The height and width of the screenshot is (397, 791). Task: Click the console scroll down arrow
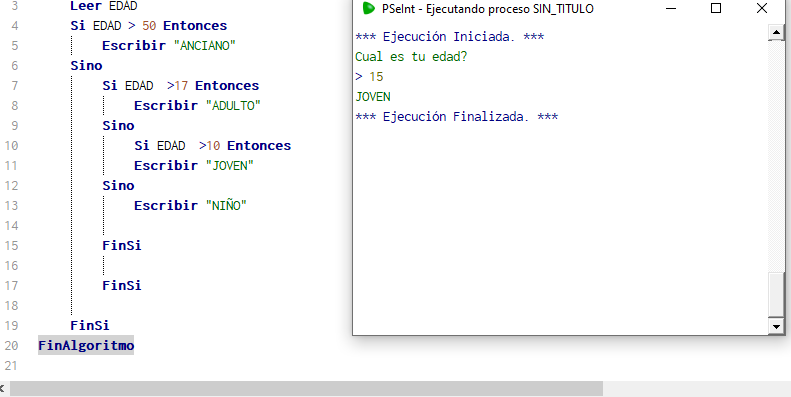click(x=776, y=326)
